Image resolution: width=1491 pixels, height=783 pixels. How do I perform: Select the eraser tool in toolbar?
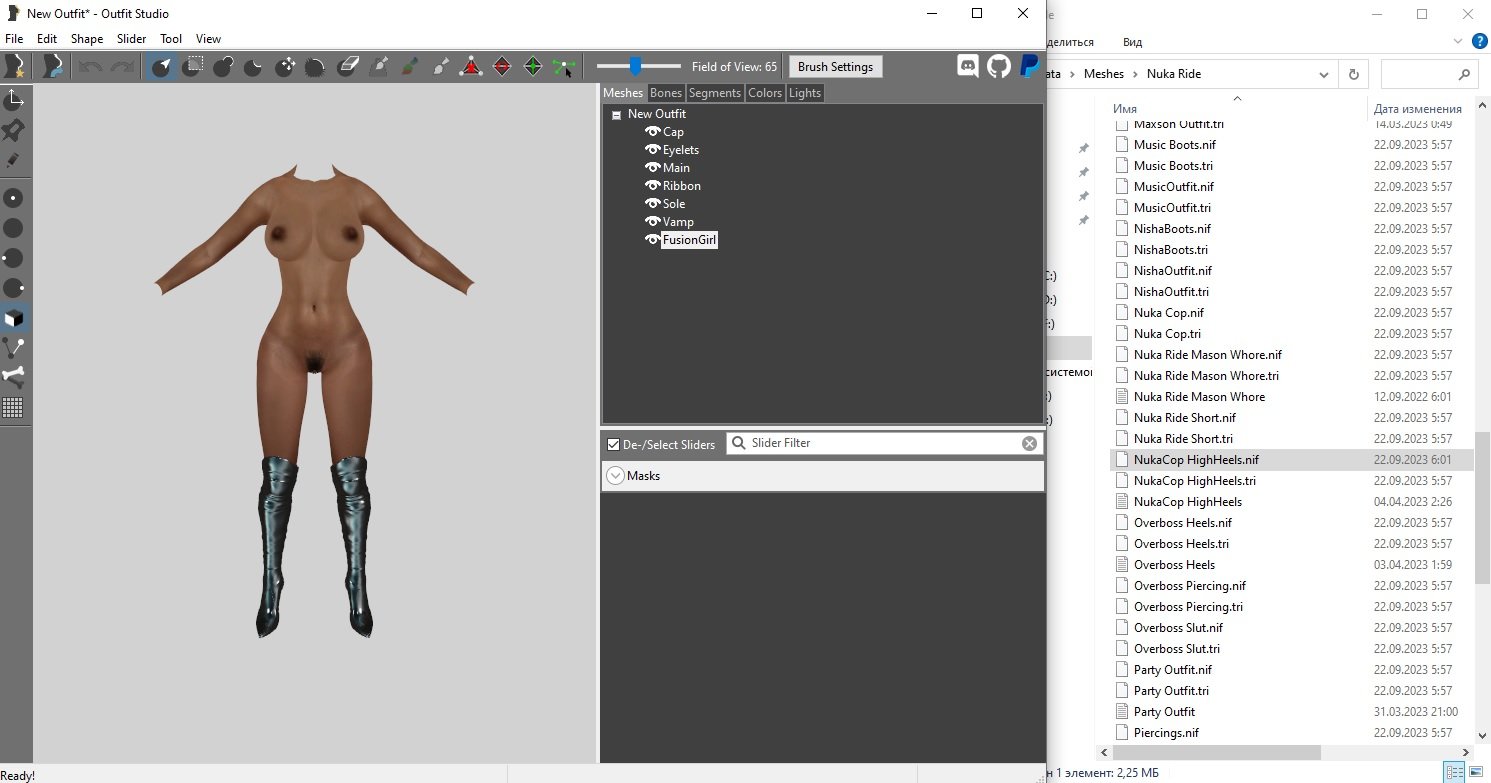[347, 67]
